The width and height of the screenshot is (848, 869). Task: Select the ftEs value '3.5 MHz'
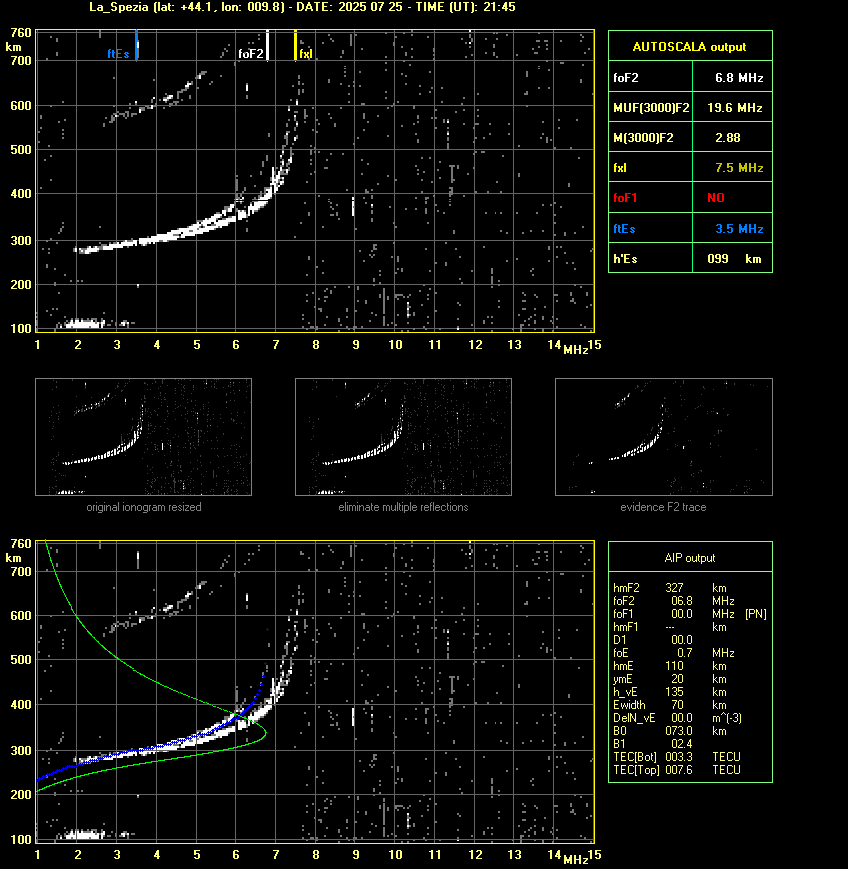[739, 228]
